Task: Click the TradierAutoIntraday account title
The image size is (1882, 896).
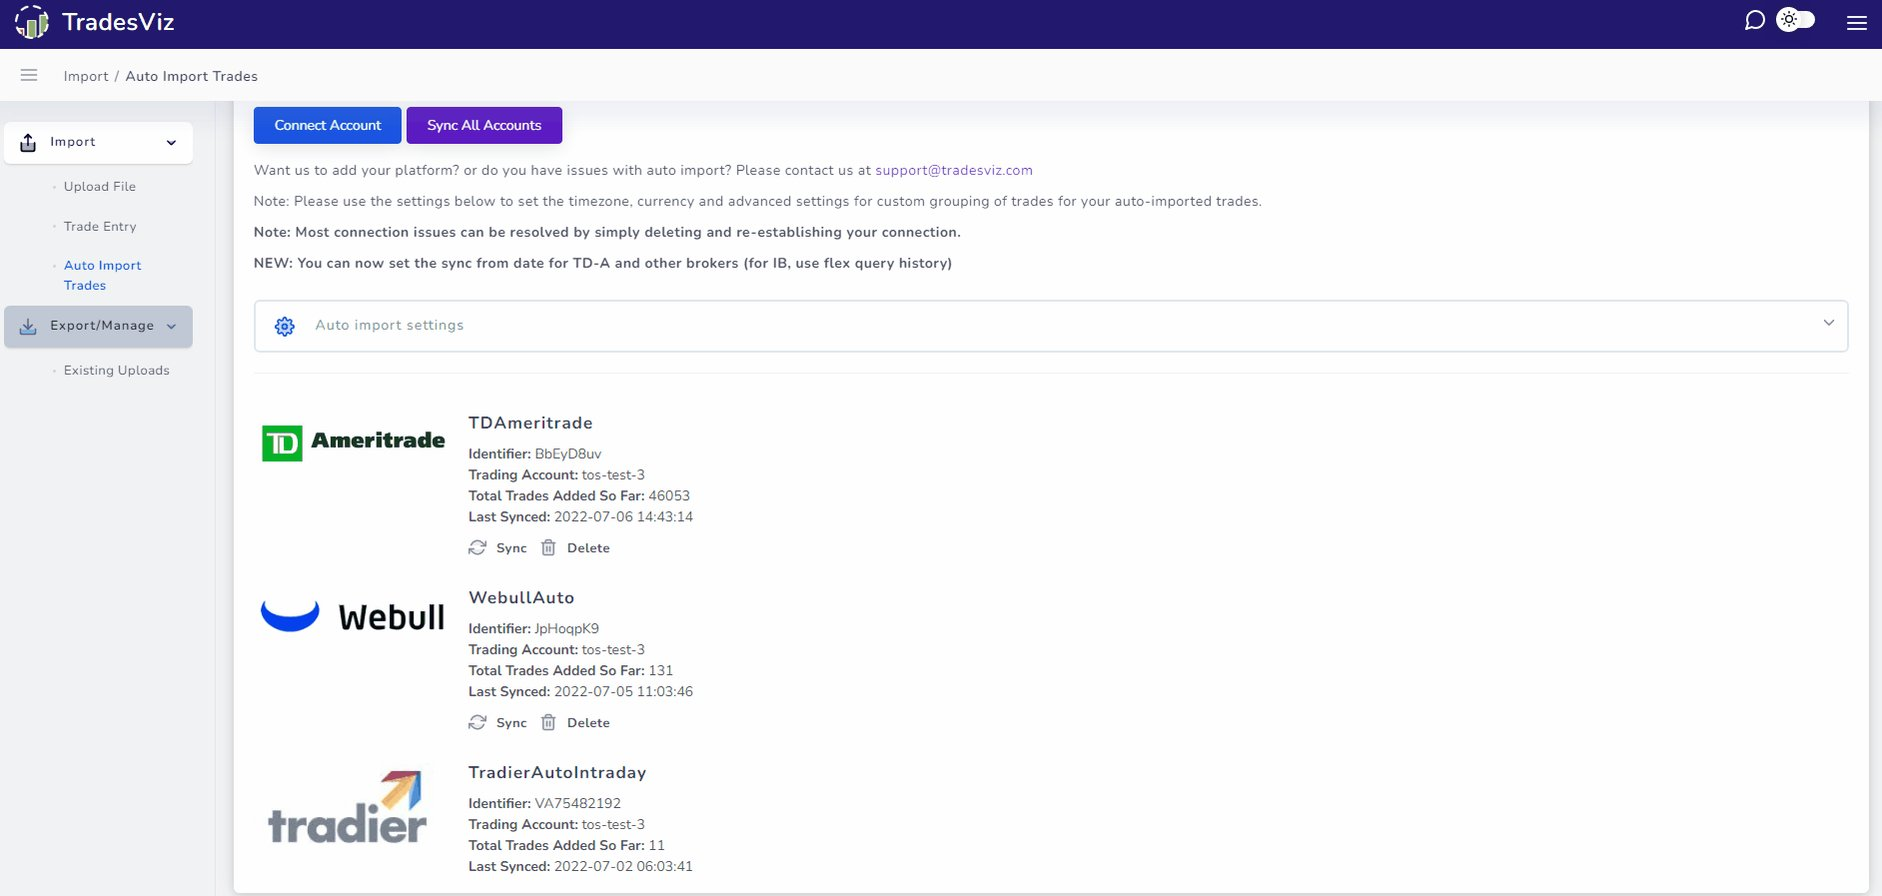Action: click(x=557, y=773)
